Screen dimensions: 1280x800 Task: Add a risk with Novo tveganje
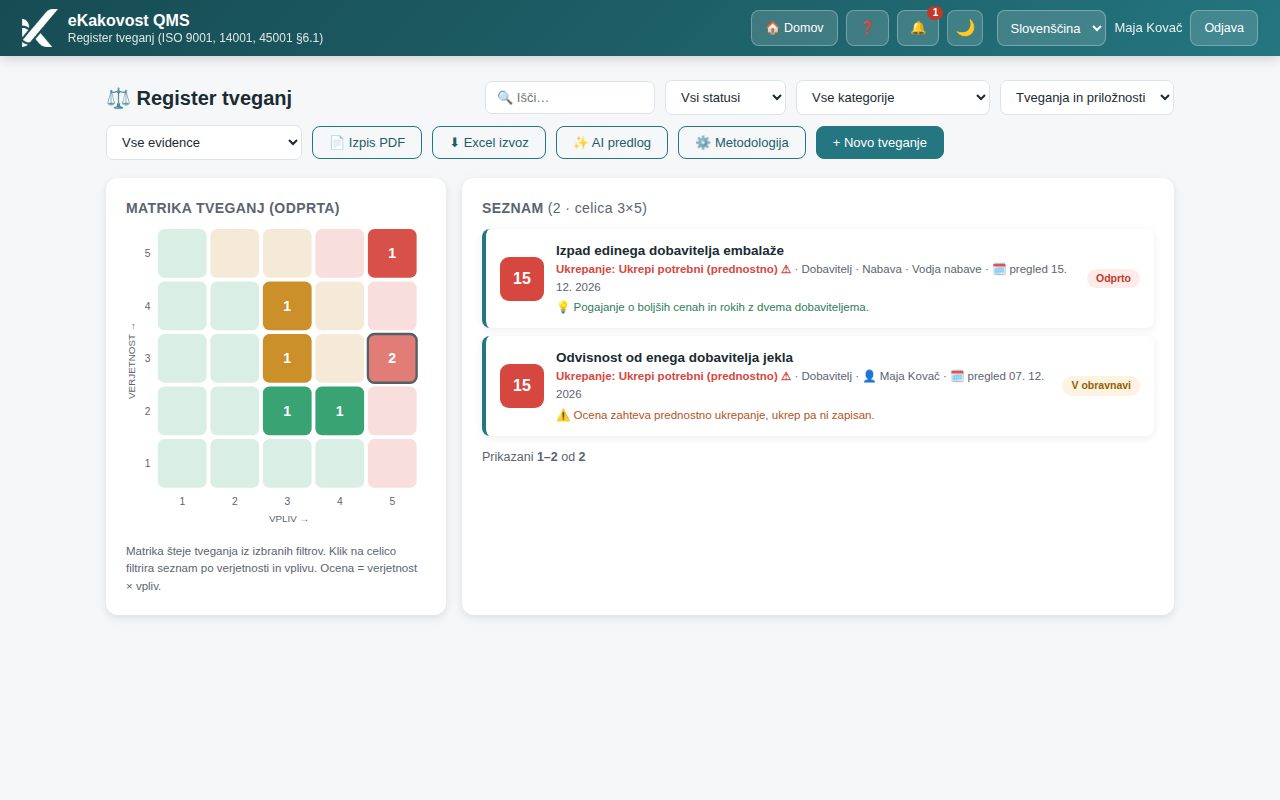click(x=880, y=142)
